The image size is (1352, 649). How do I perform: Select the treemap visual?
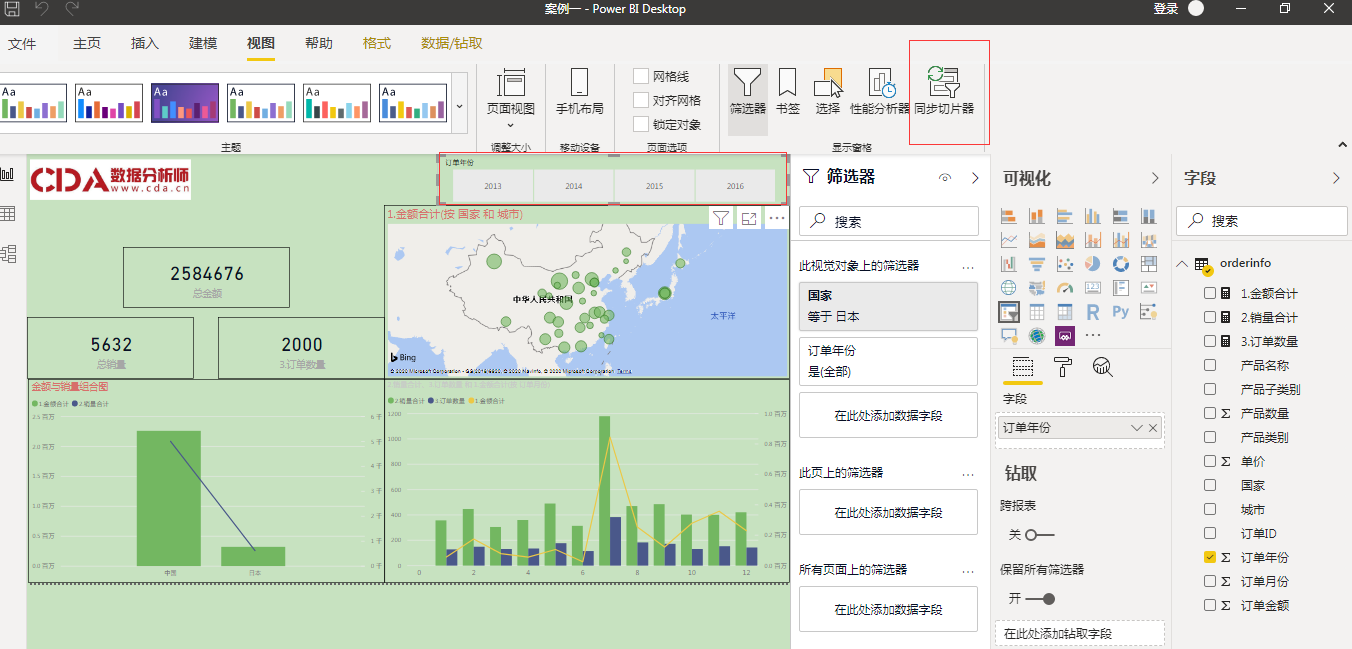coord(1149,264)
